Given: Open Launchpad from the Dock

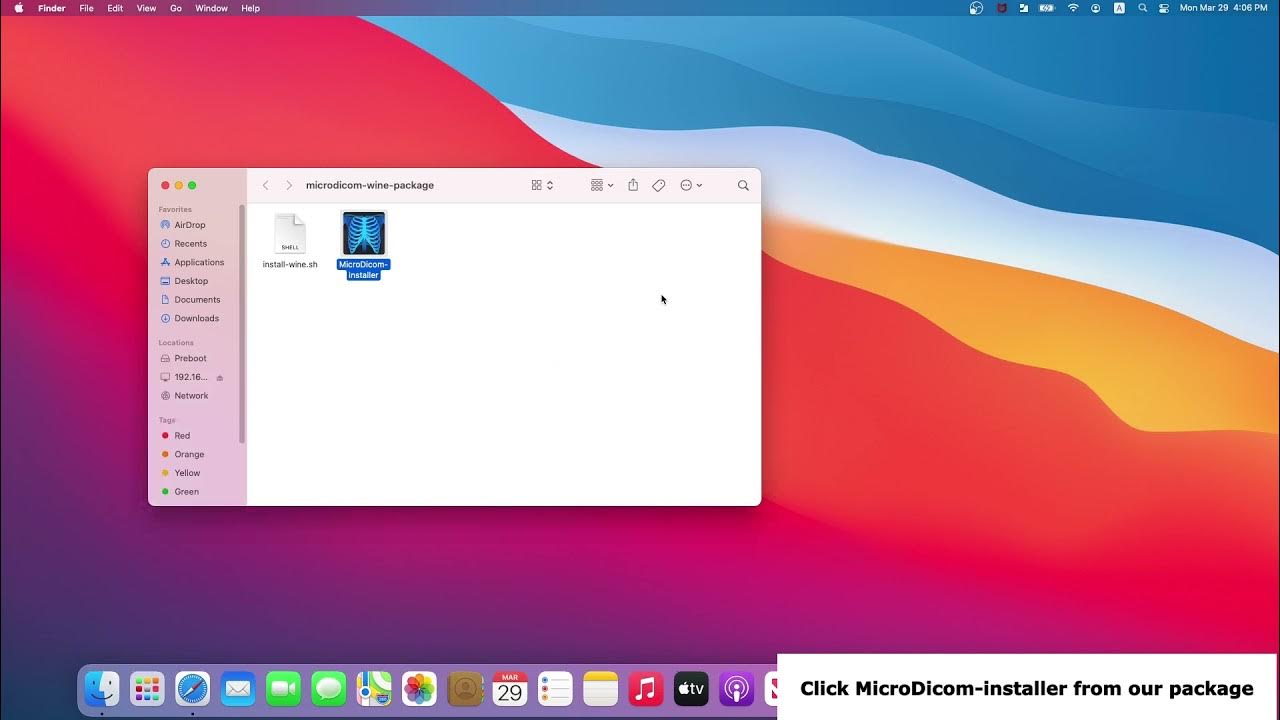Looking at the screenshot, I should pyautogui.click(x=147, y=688).
